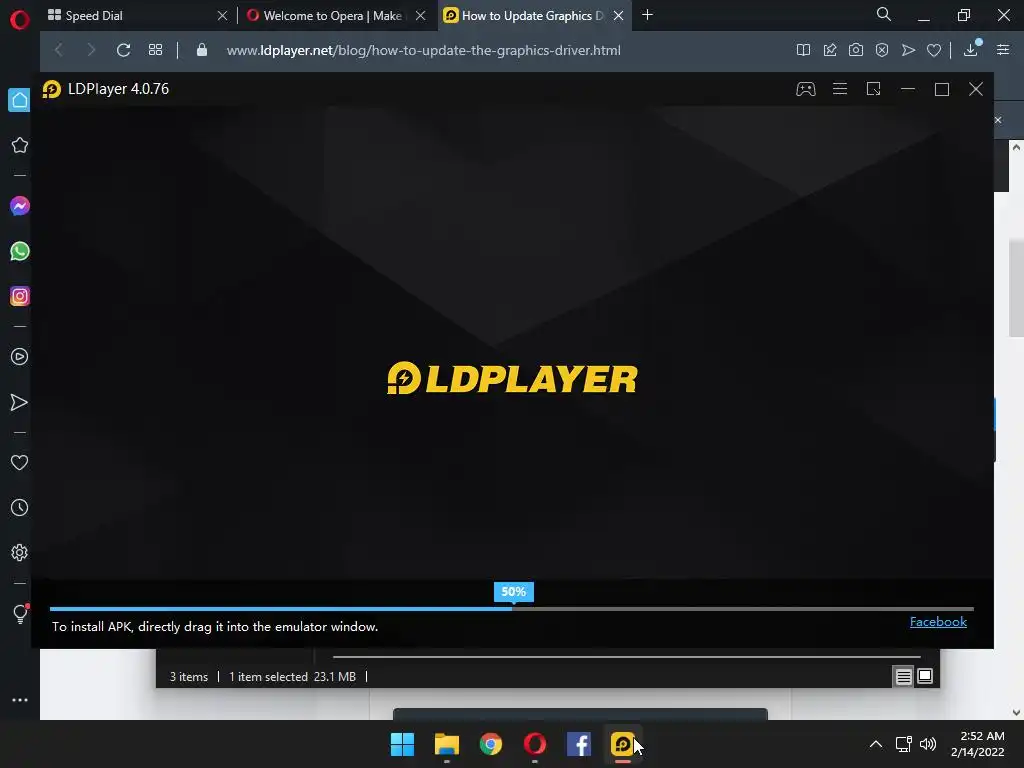Click page scrollbar down arrow

tap(1016, 712)
